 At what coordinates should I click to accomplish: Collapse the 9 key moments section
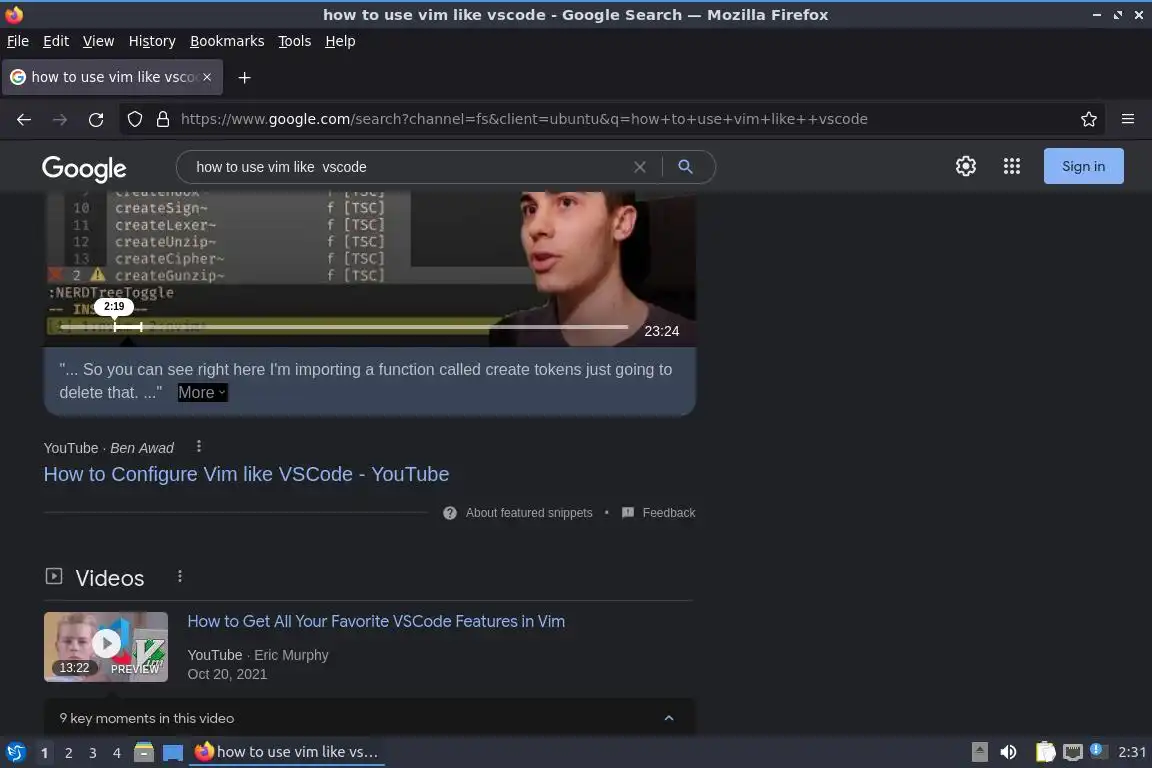[669, 718]
